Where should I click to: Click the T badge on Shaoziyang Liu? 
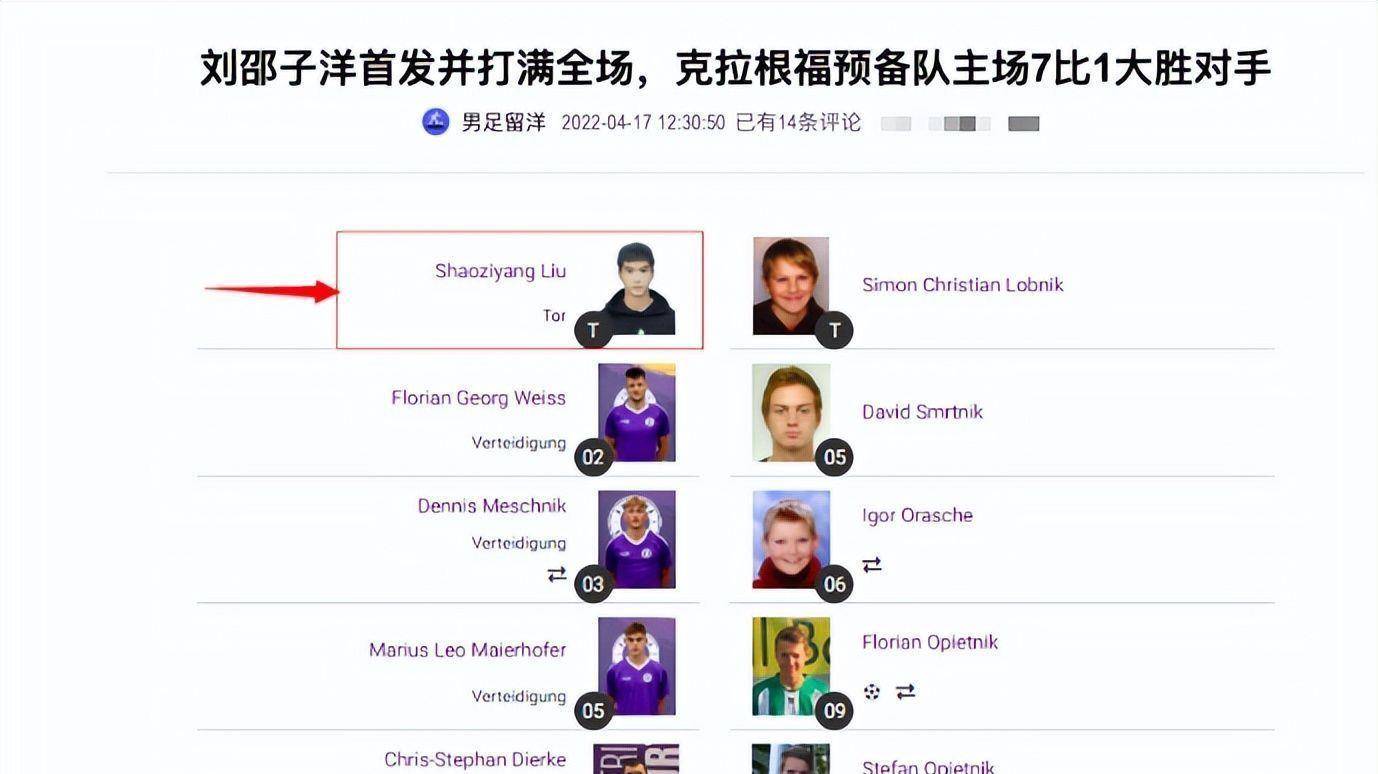pyautogui.click(x=593, y=330)
